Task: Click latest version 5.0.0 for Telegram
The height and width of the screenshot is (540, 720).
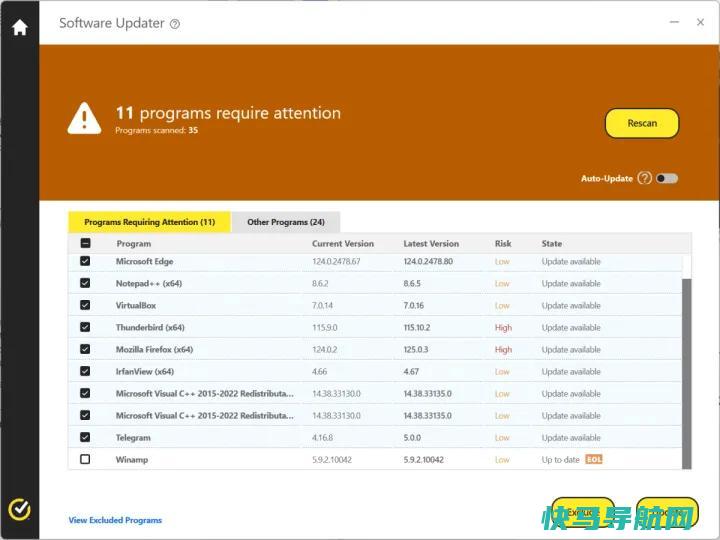Action: coord(412,438)
